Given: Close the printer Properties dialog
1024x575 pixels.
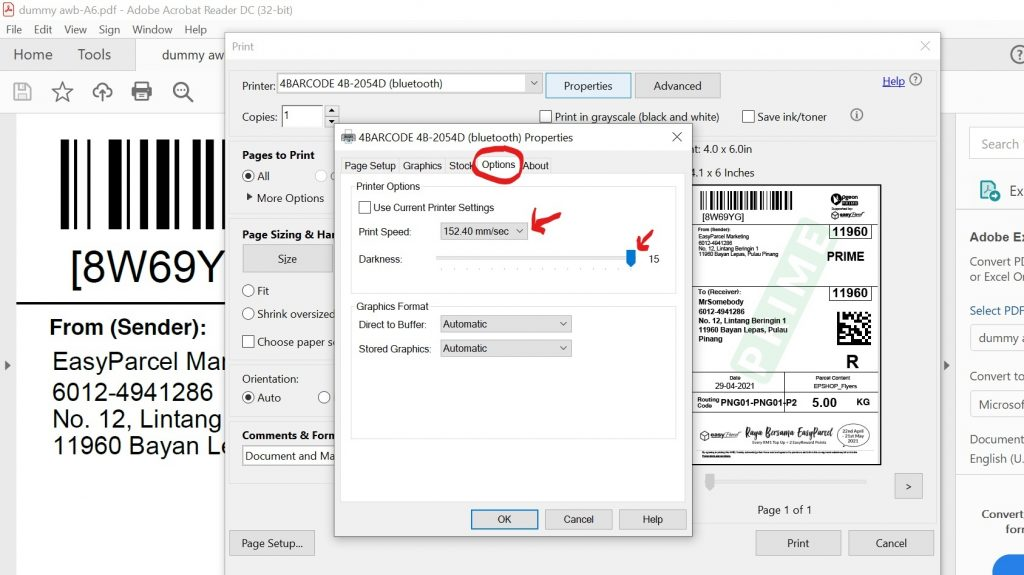Looking at the screenshot, I should click(x=677, y=137).
